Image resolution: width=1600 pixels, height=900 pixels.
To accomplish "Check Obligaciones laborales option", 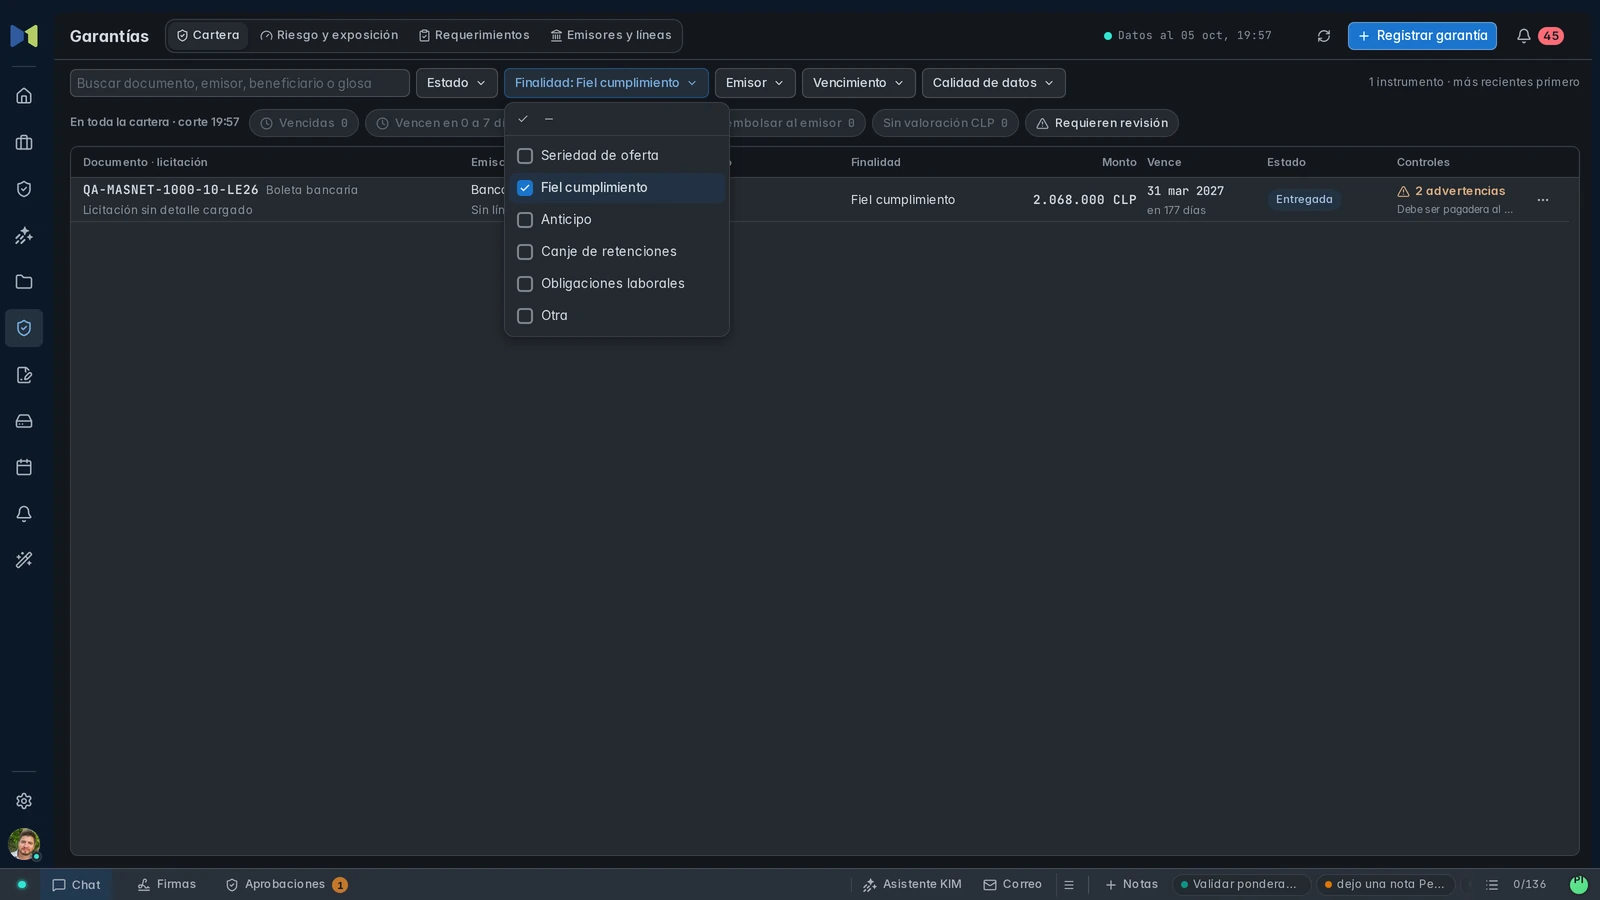I will (x=617, y=284).
